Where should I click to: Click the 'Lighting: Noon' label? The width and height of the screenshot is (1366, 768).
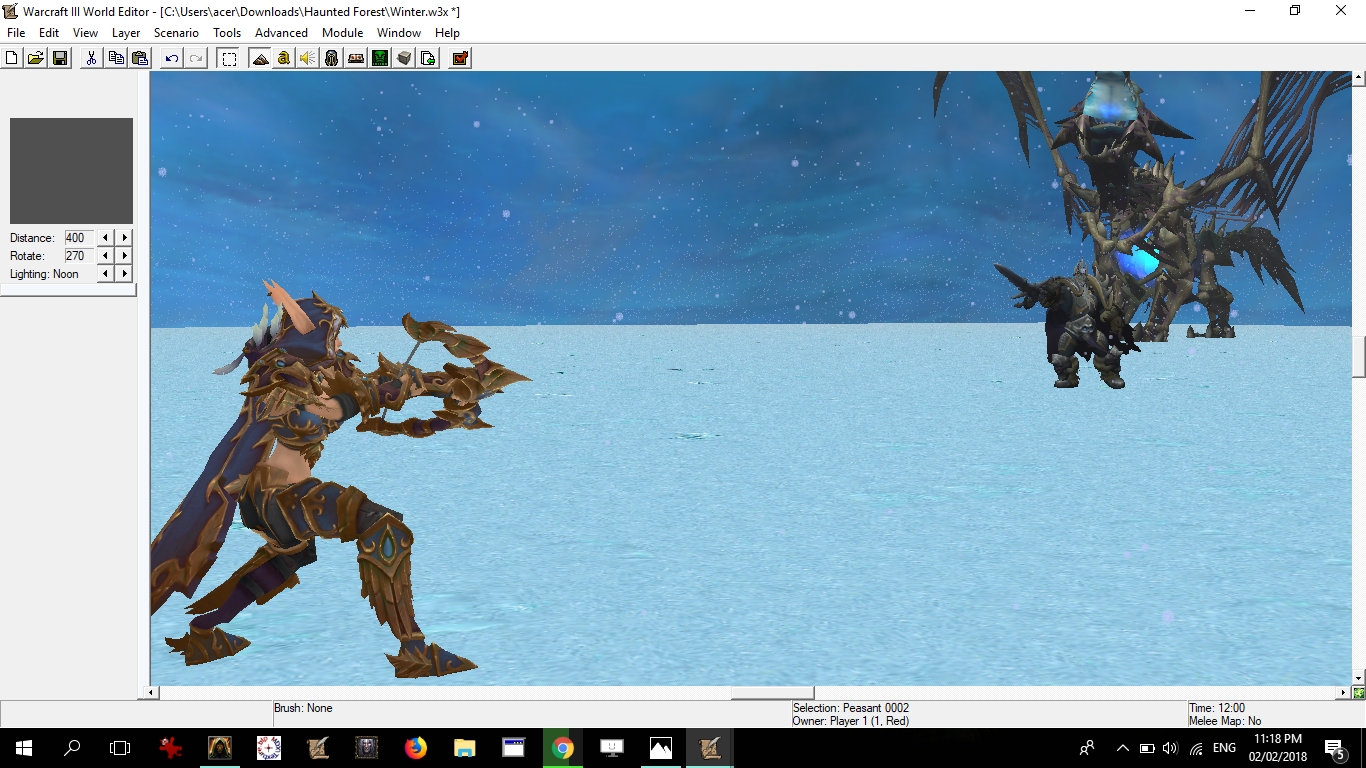point(44,274)
